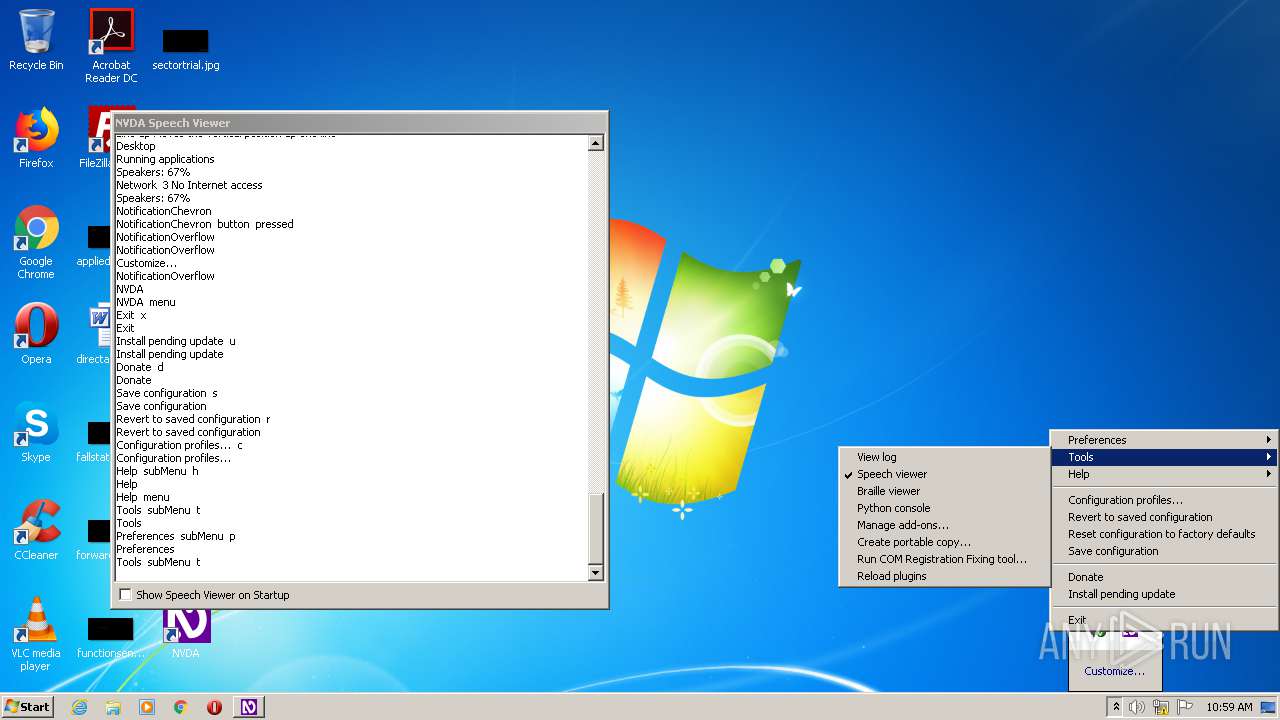
Task: Choose Create portable copy... menu item
Action: point(943,542)
